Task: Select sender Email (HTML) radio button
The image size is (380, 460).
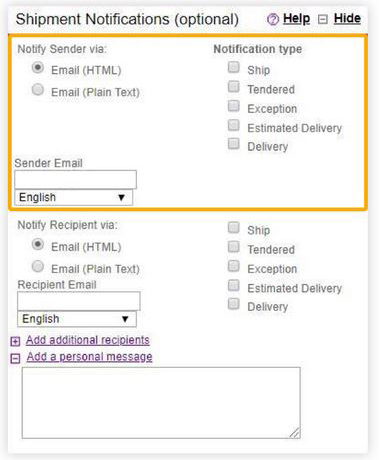Action: click(x=38, y=68)
